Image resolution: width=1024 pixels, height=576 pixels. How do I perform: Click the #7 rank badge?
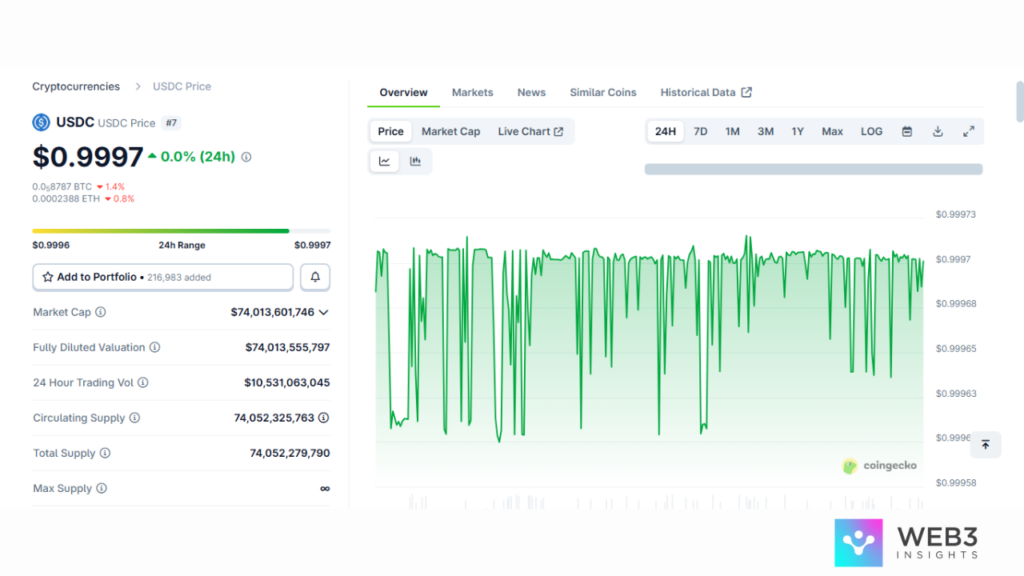[x=171, y=123]
